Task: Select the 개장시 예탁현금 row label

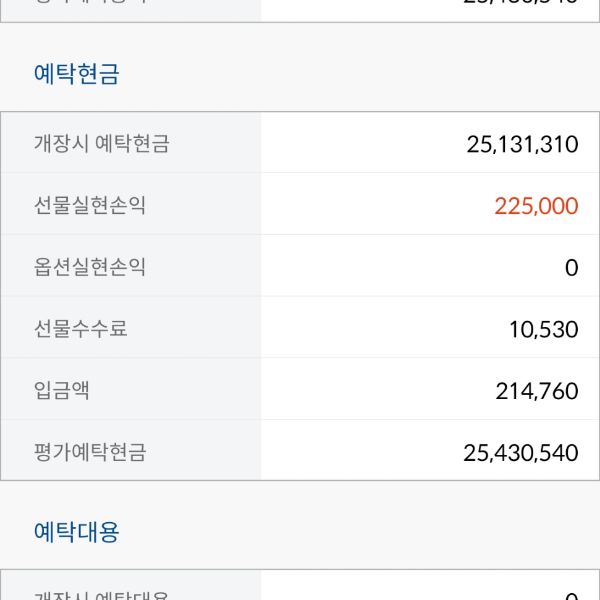Action: [x=101, y=143]
